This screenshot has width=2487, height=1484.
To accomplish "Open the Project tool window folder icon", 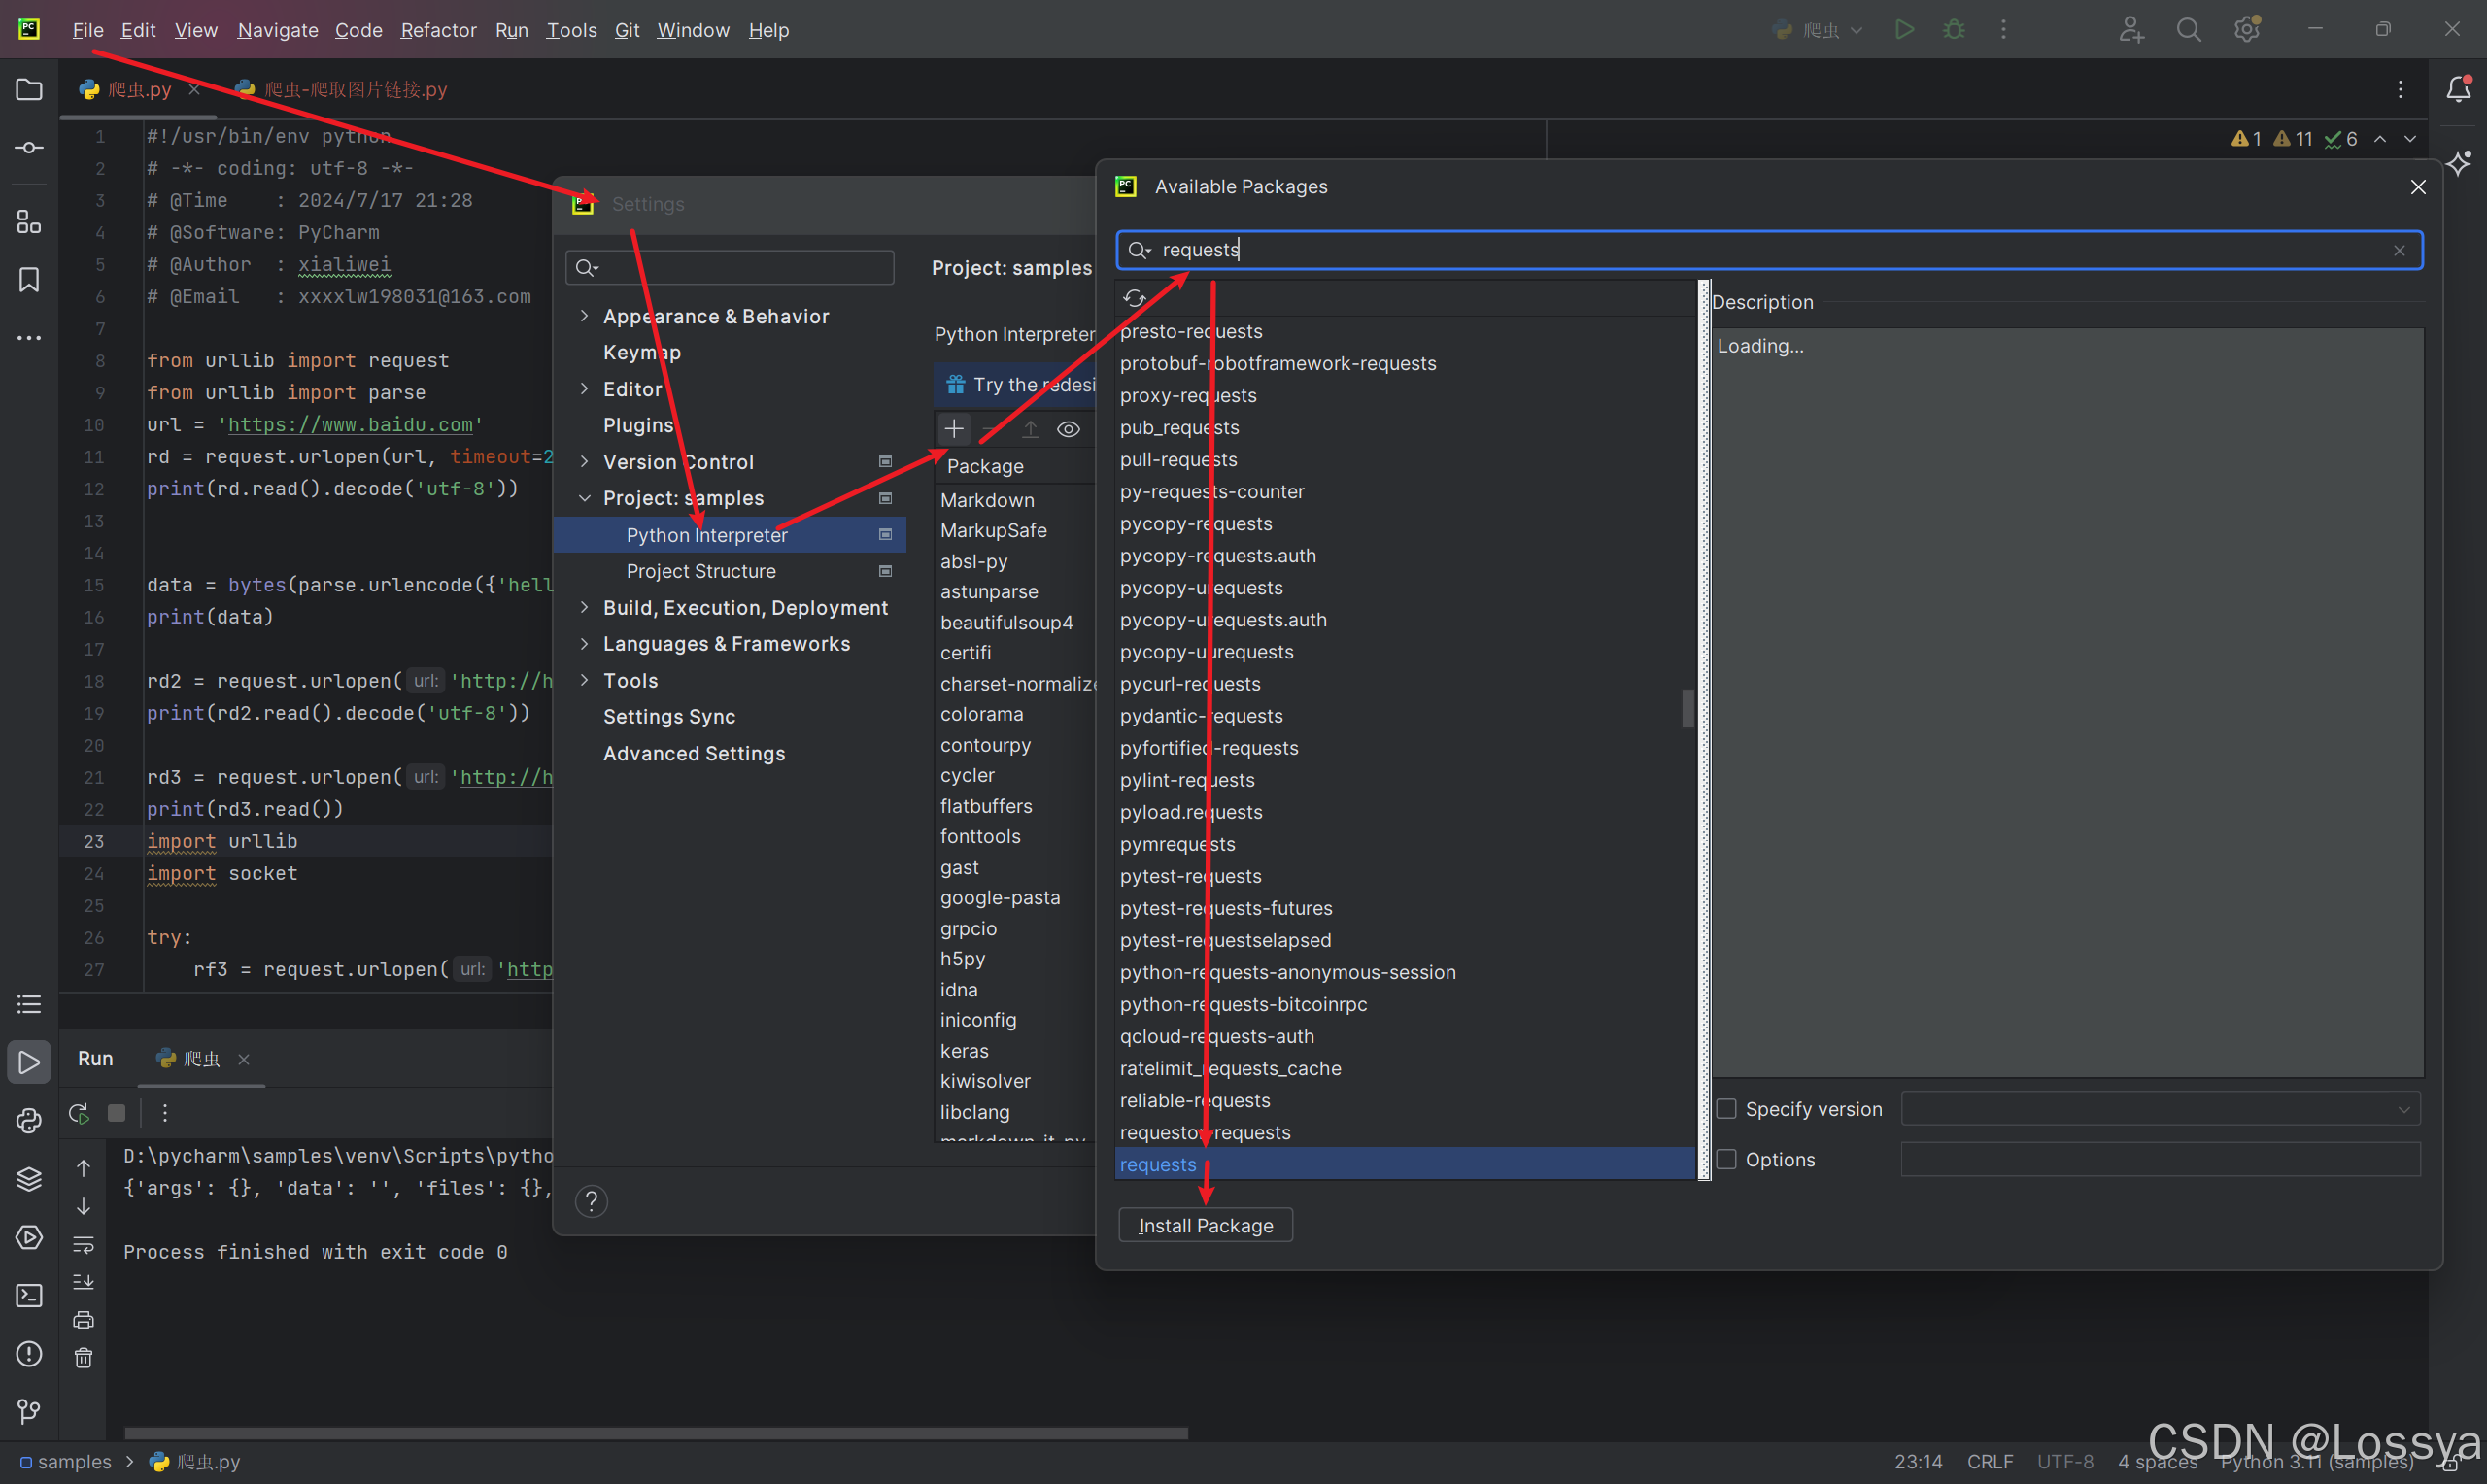I will pyautogui.click(x=29, y=90).
